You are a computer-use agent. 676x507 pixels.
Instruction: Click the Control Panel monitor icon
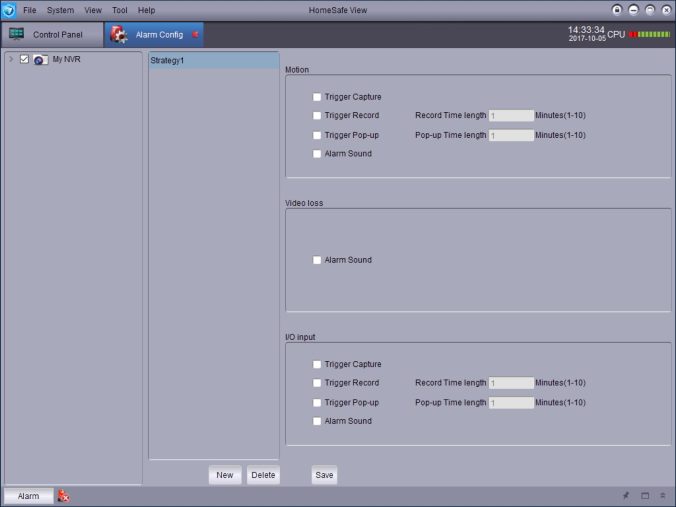pos(16,34)
